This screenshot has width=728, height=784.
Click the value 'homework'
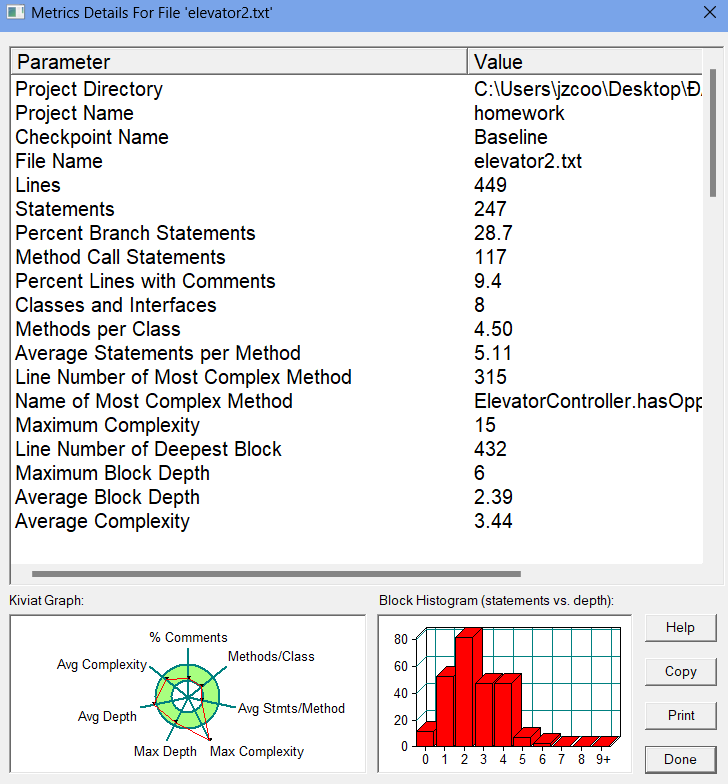point(519,114)
